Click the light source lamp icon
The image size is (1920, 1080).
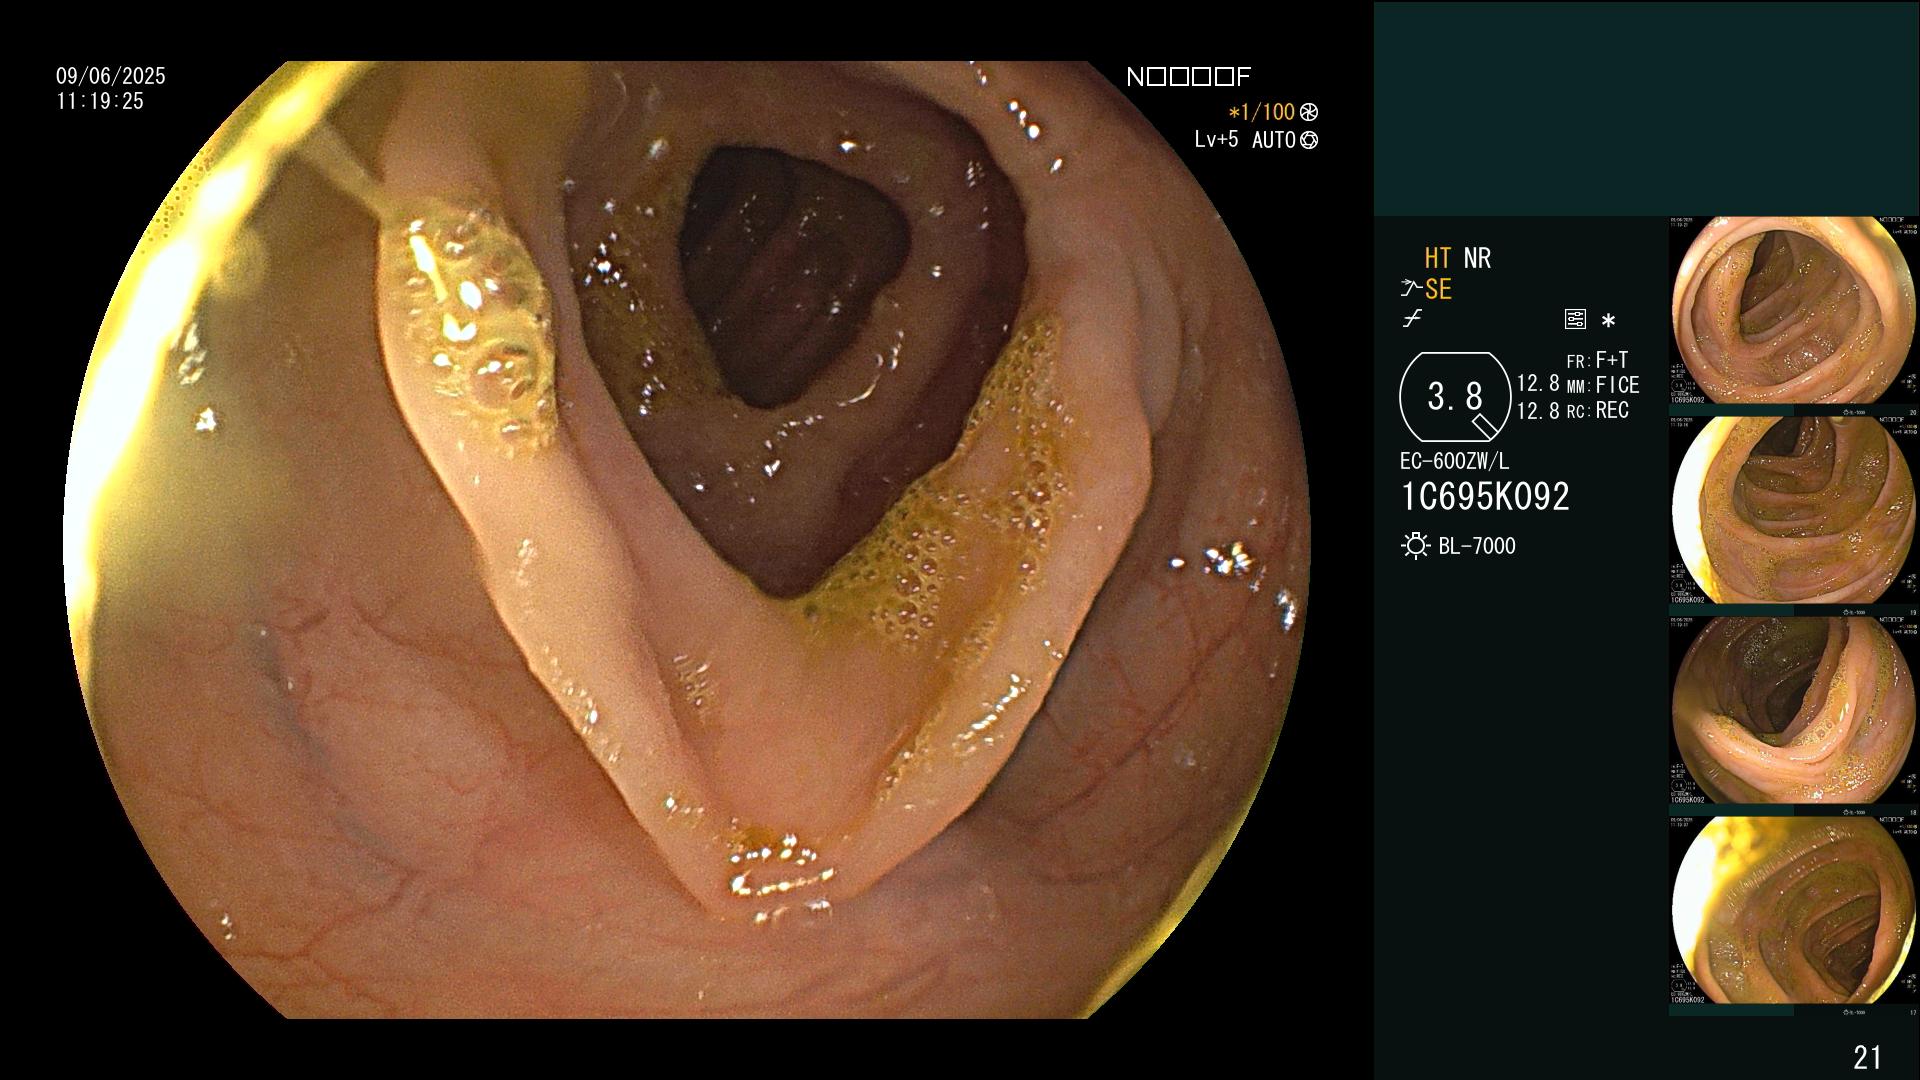click(x=1415, y=546)
